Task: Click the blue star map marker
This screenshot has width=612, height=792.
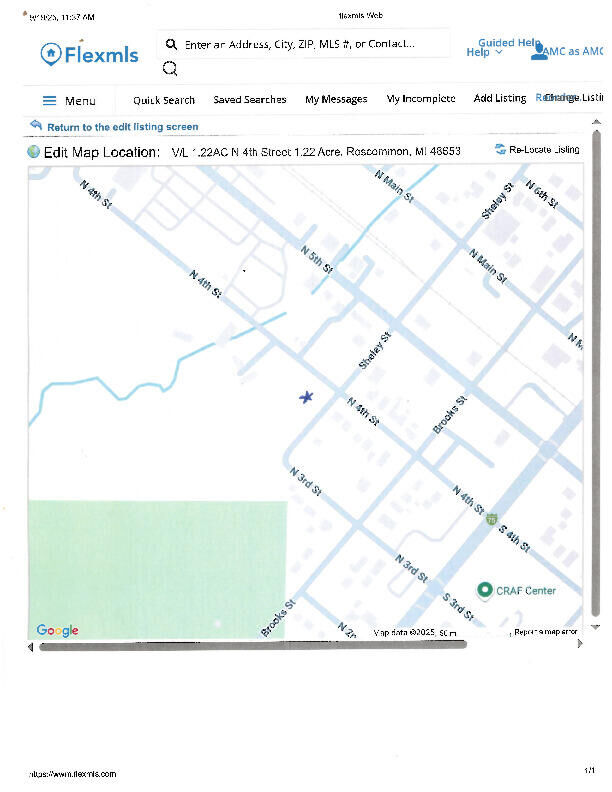Action: (306, 398)
